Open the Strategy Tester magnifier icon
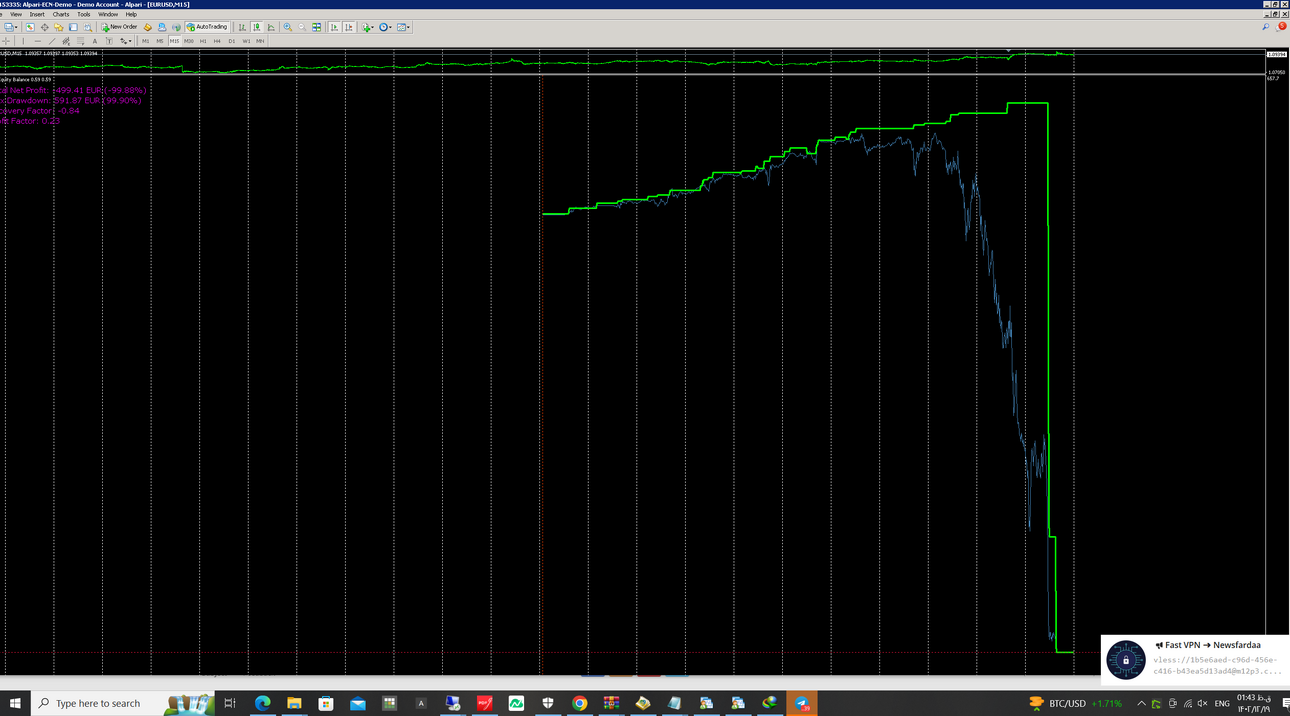The image size is (1290, 716). 87,27
